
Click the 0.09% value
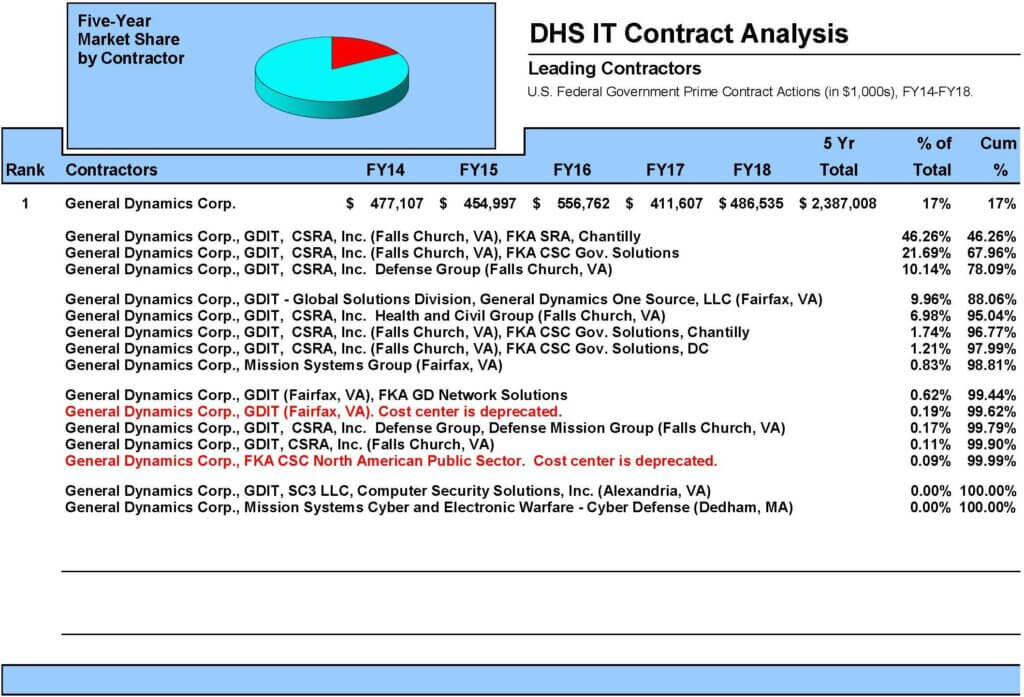931,461
